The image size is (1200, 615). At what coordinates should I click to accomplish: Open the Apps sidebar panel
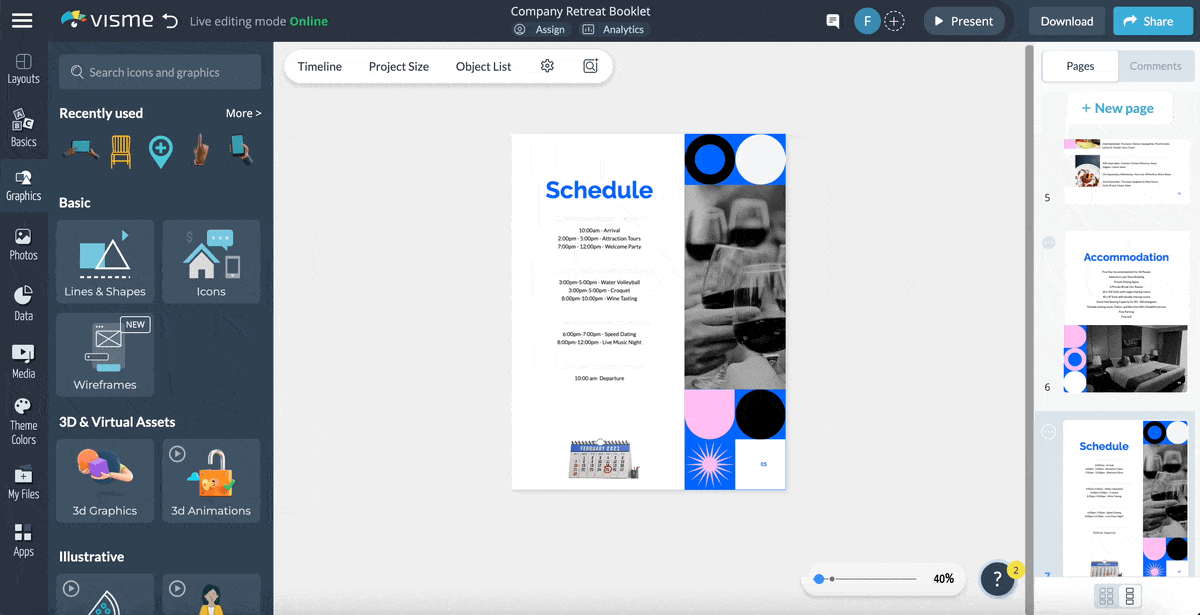click(x=23, y=540)
